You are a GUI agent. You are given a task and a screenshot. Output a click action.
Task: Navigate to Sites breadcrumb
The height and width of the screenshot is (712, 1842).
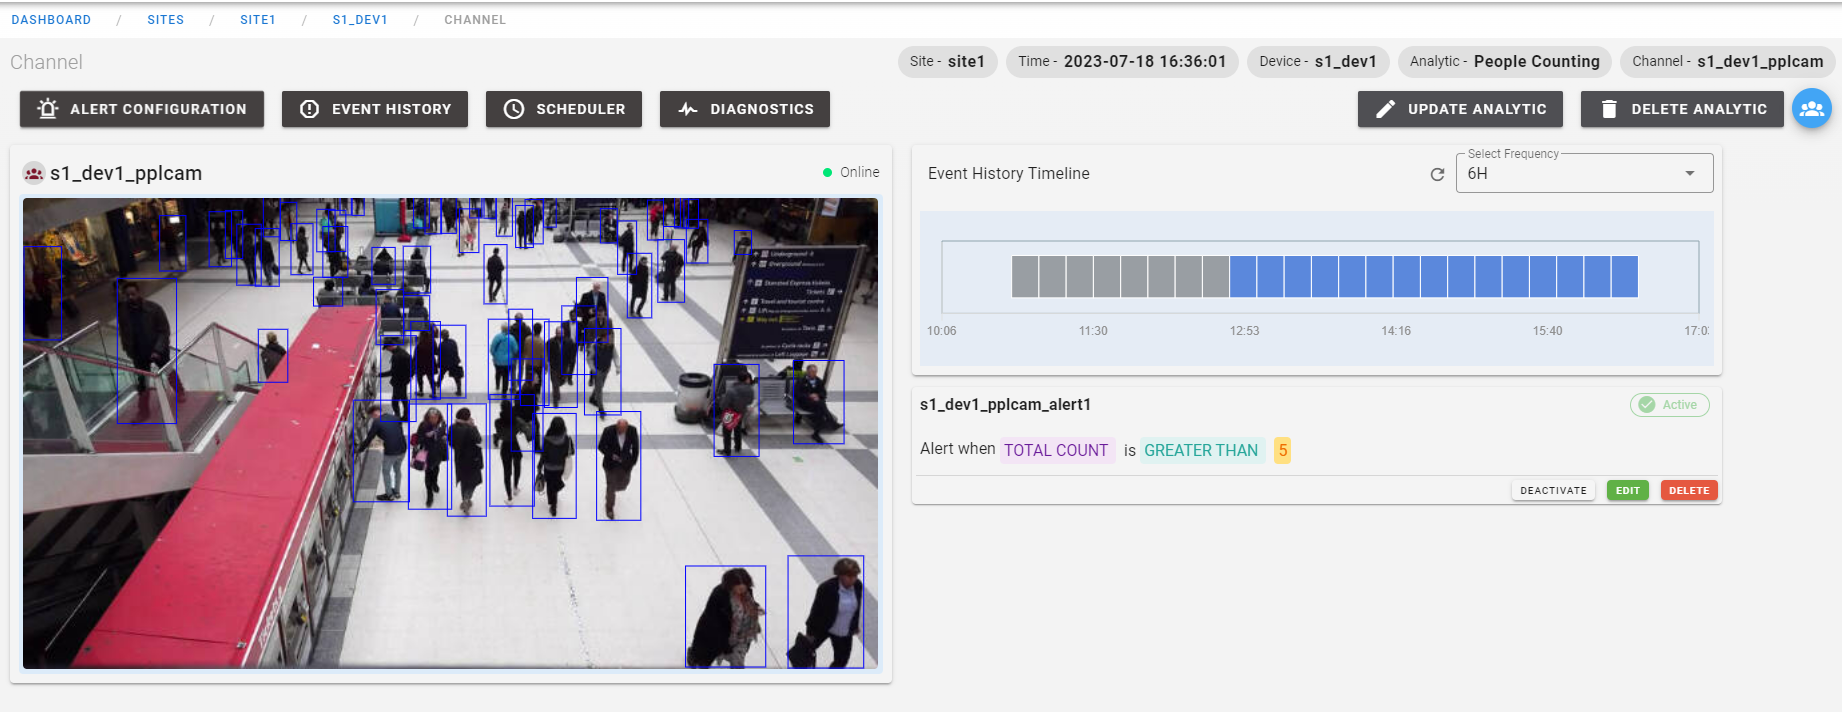pos(166,20)
